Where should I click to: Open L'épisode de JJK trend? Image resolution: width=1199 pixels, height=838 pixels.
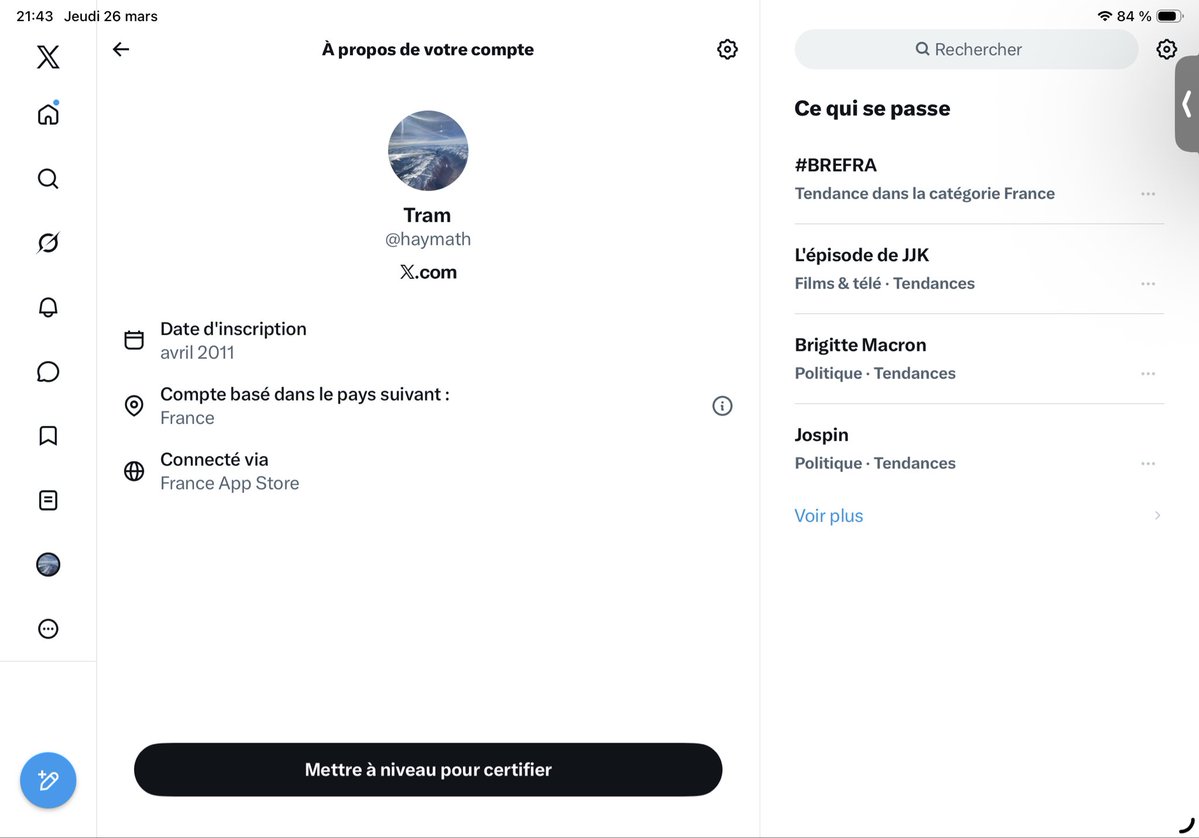(x=980, y=268)
